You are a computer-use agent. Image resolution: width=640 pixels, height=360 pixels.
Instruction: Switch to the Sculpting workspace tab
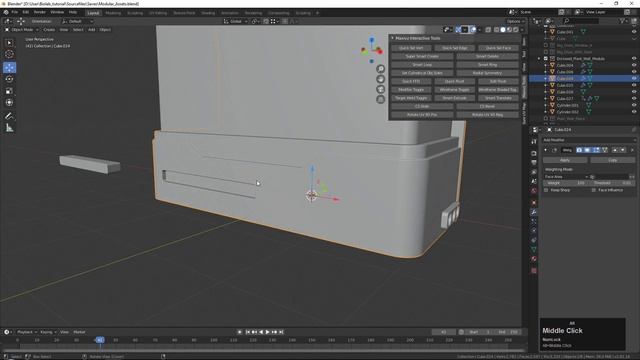point(135,13)
